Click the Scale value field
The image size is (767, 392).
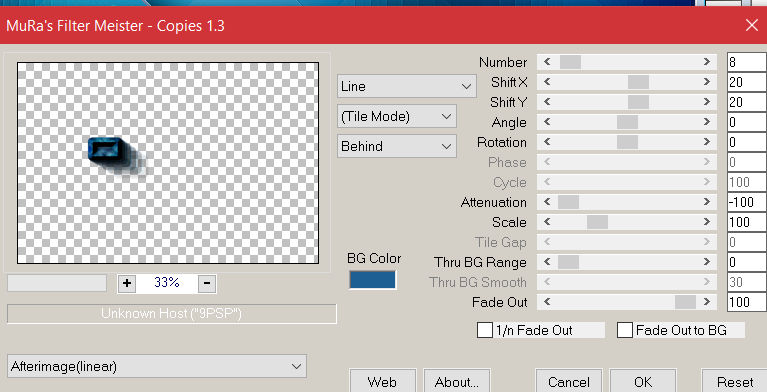747,222
